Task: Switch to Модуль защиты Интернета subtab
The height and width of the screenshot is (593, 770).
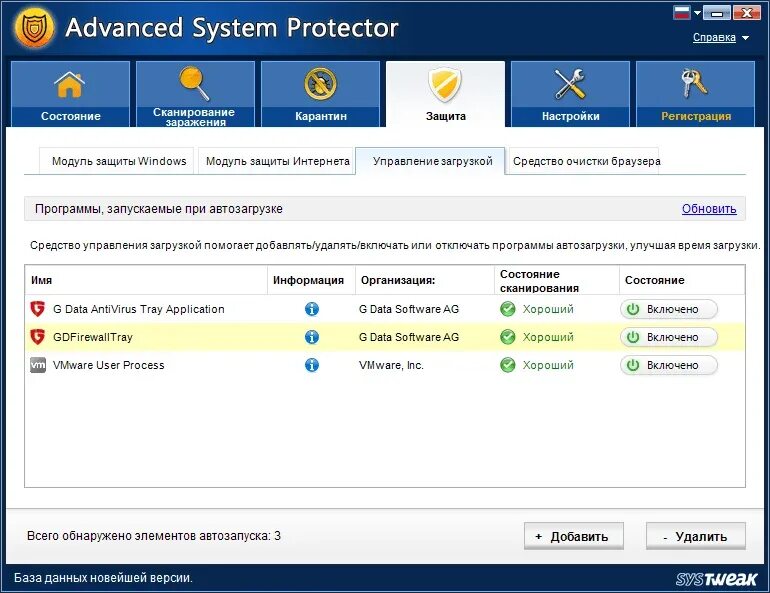Action: tap(276, 161)
